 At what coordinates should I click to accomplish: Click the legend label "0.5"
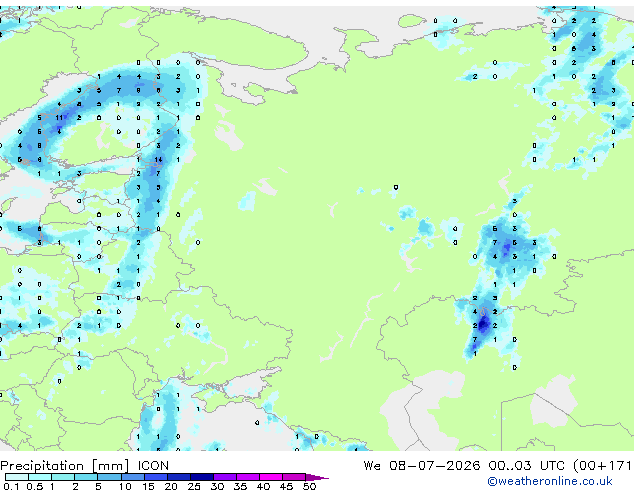point(35,486)
